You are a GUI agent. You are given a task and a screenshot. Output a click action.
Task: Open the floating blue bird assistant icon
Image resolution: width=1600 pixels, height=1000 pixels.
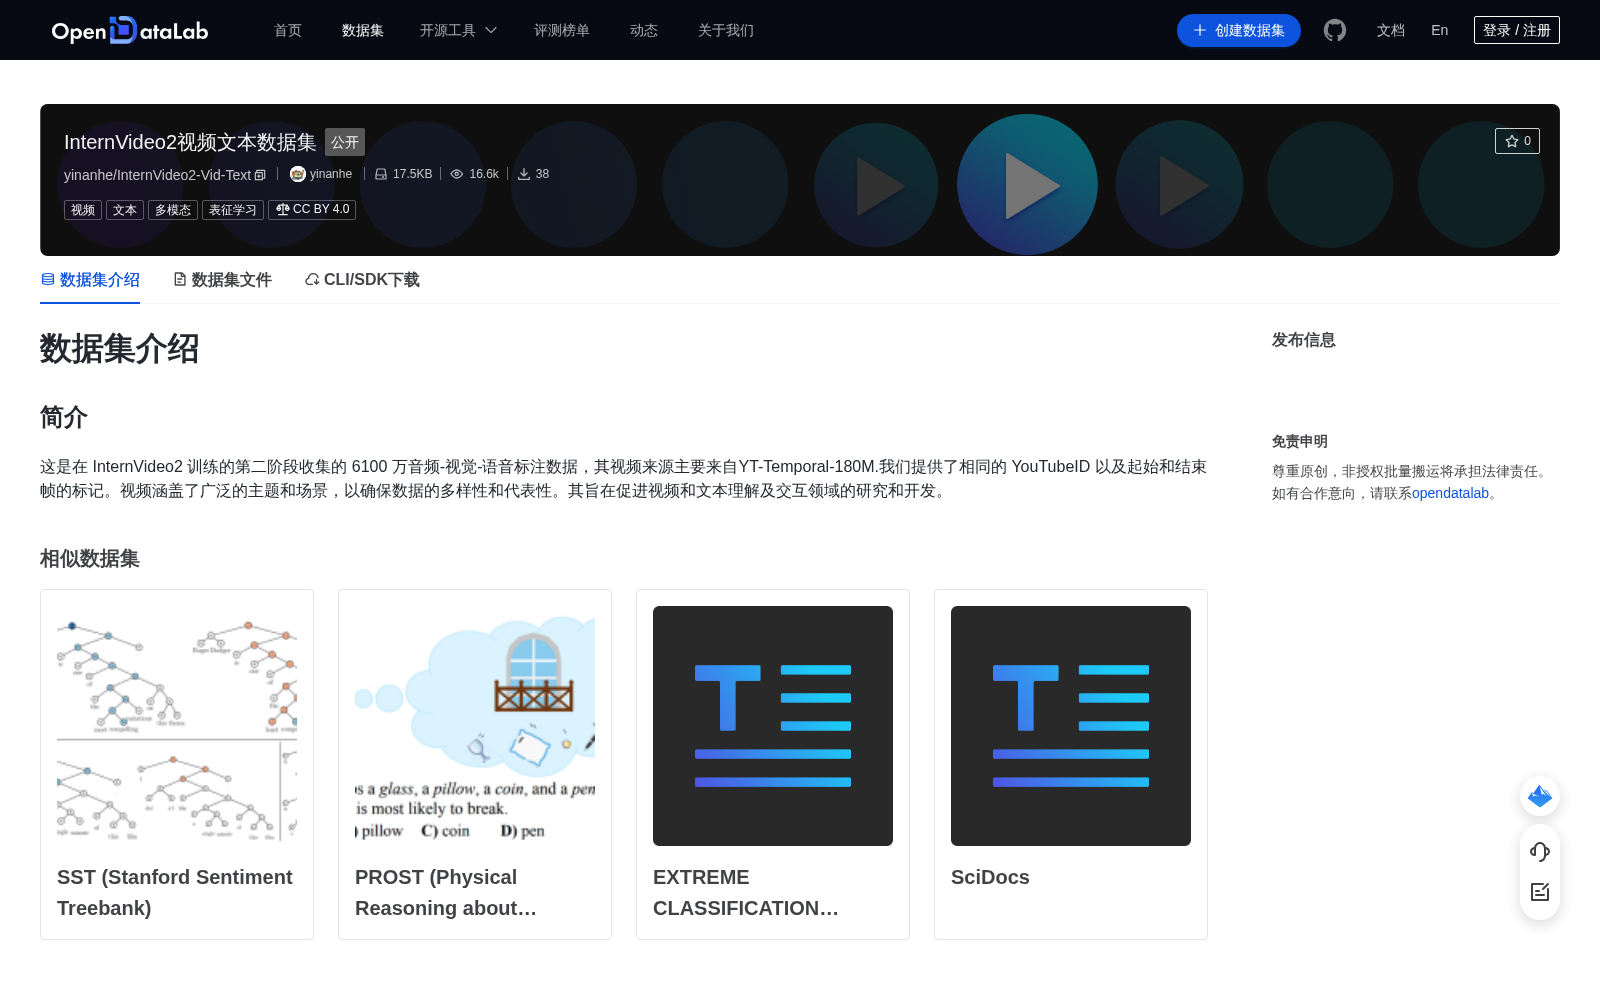tap(1540, 796)
